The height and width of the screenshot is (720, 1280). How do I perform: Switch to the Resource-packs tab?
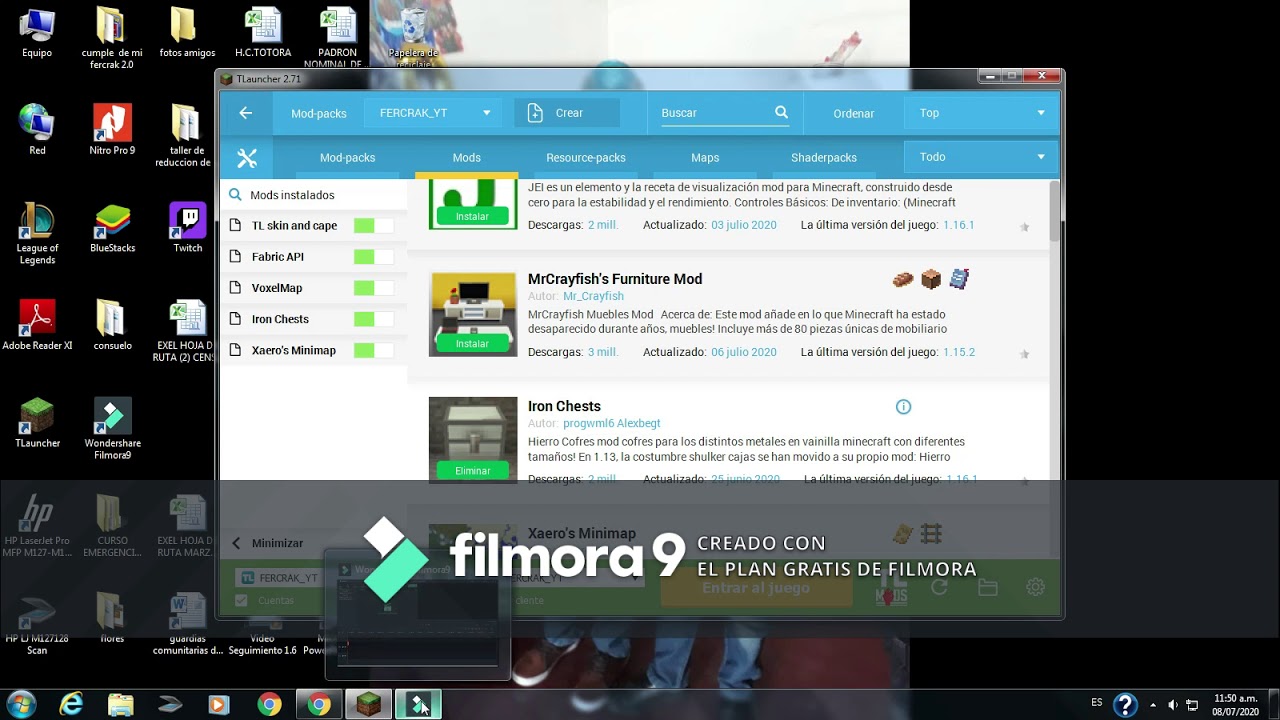586,158
